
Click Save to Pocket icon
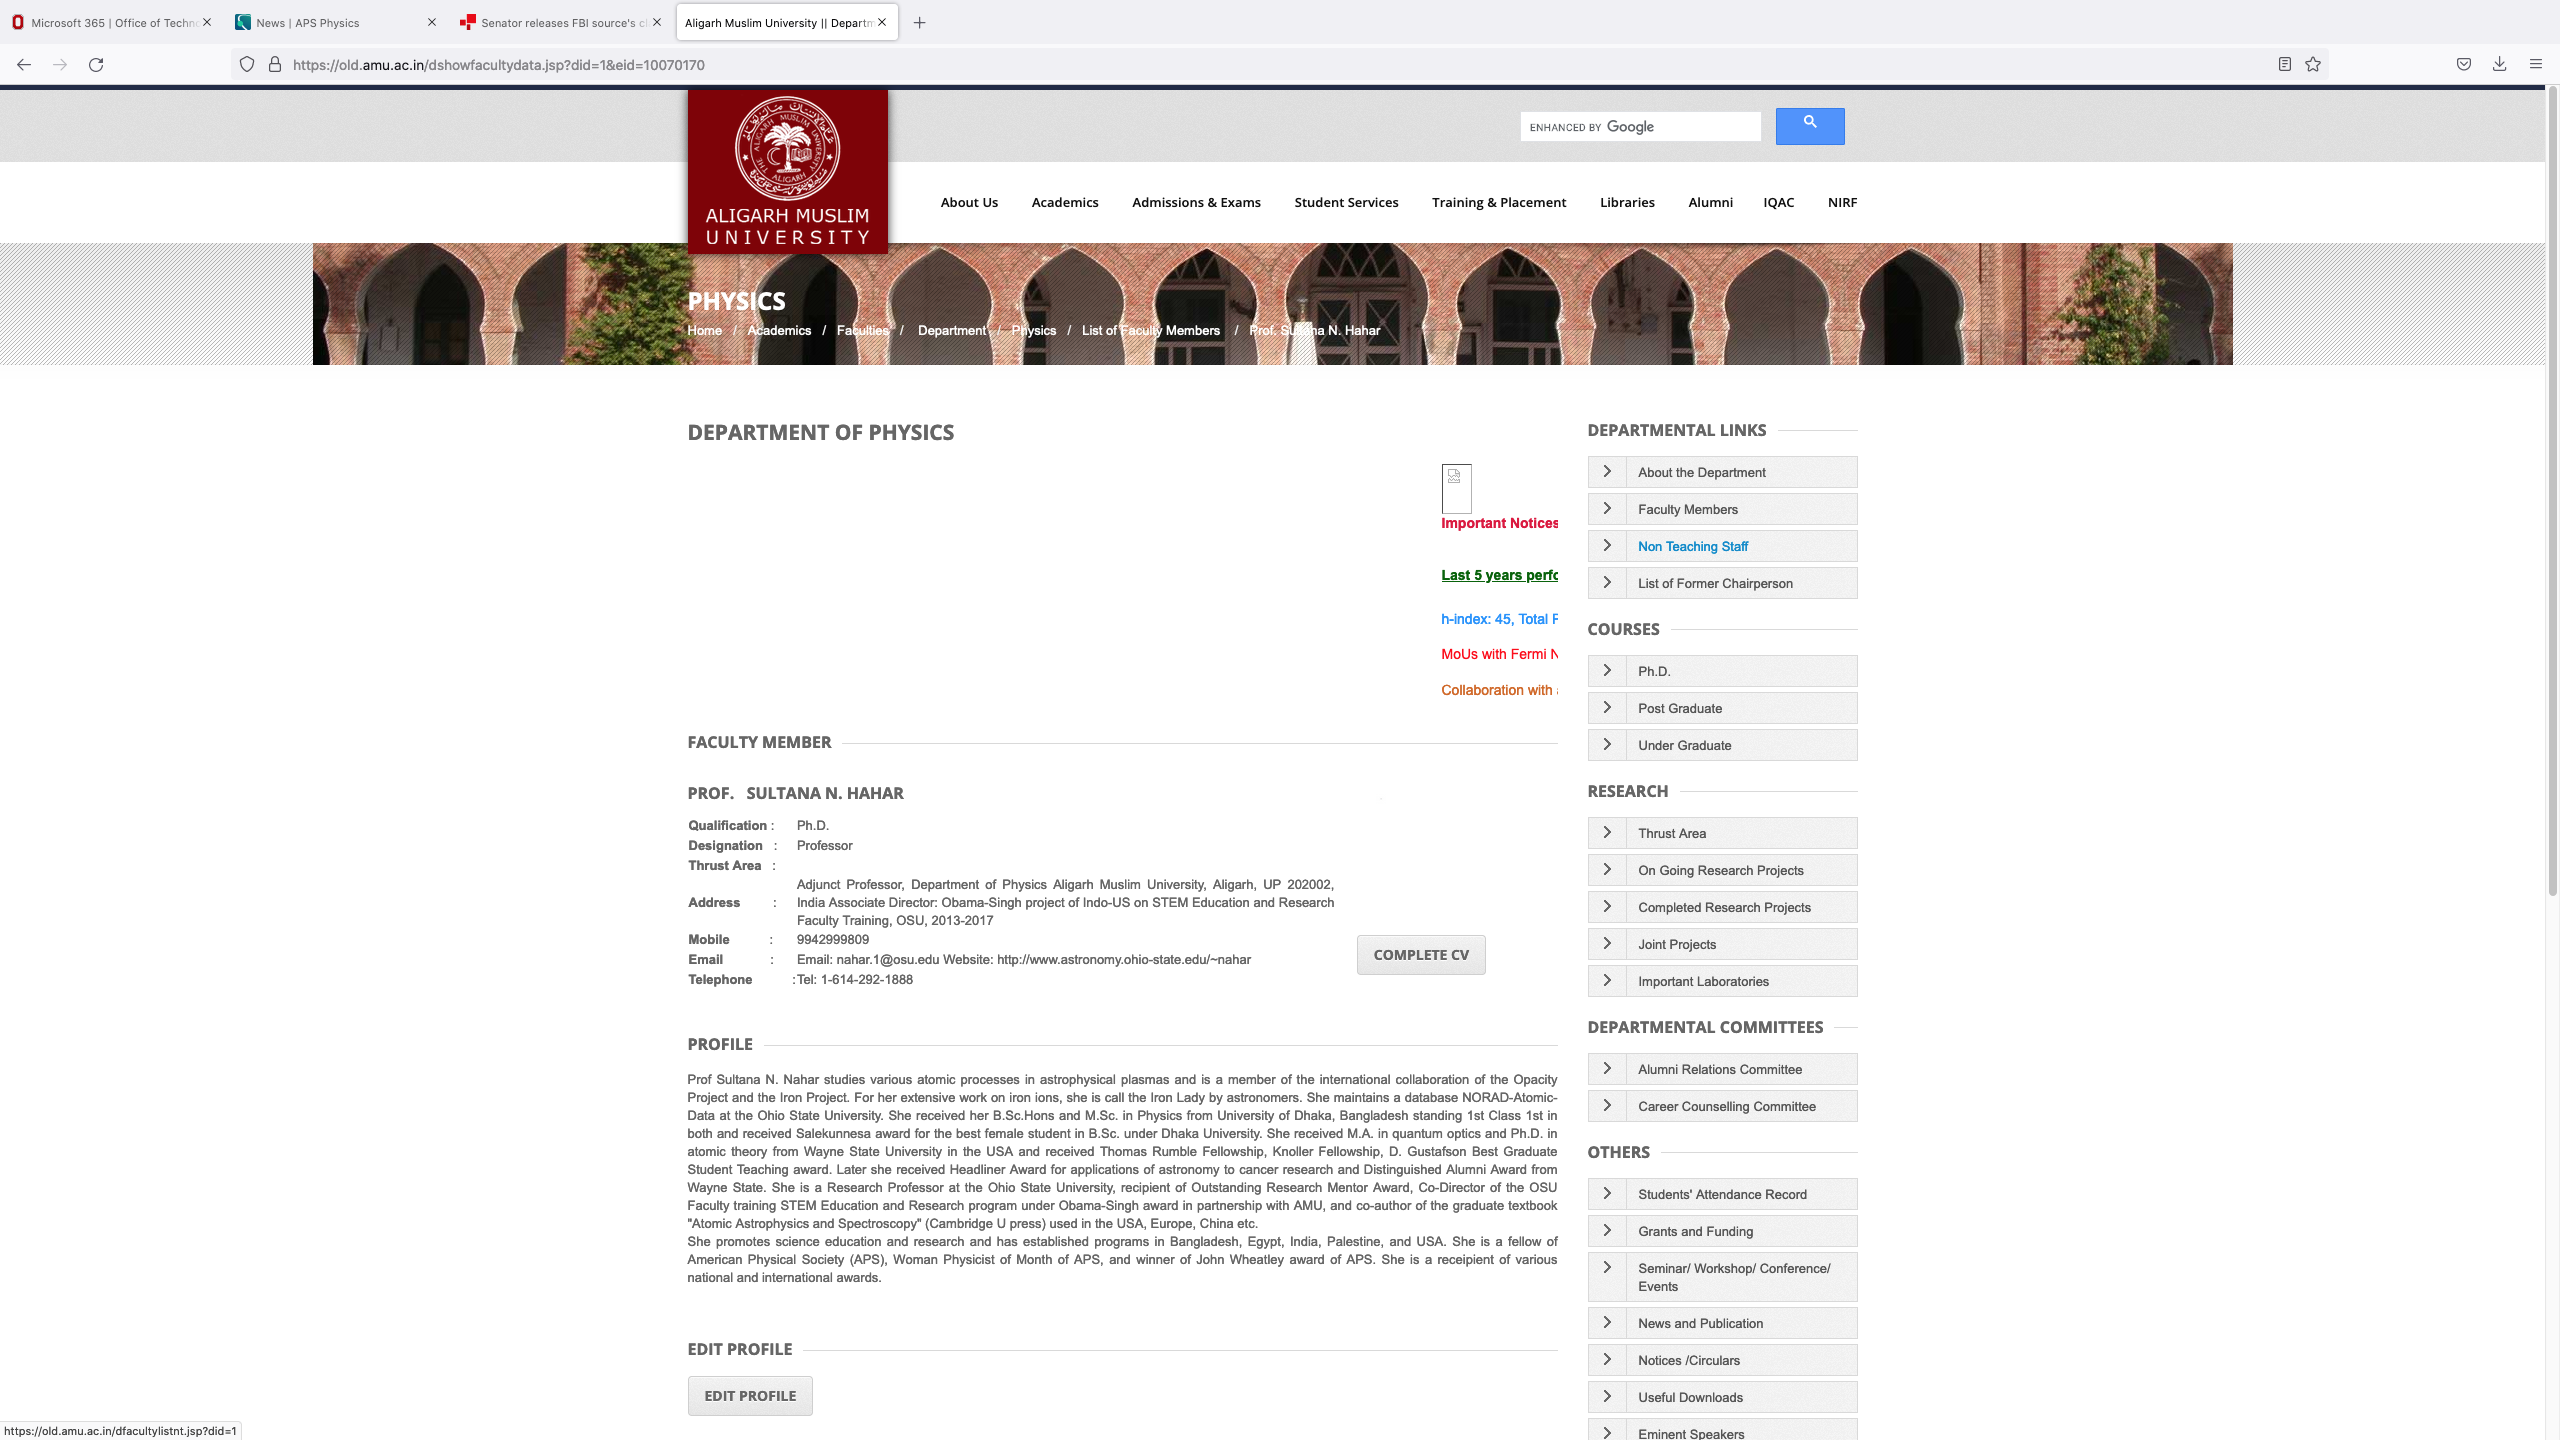(2463, 65)
